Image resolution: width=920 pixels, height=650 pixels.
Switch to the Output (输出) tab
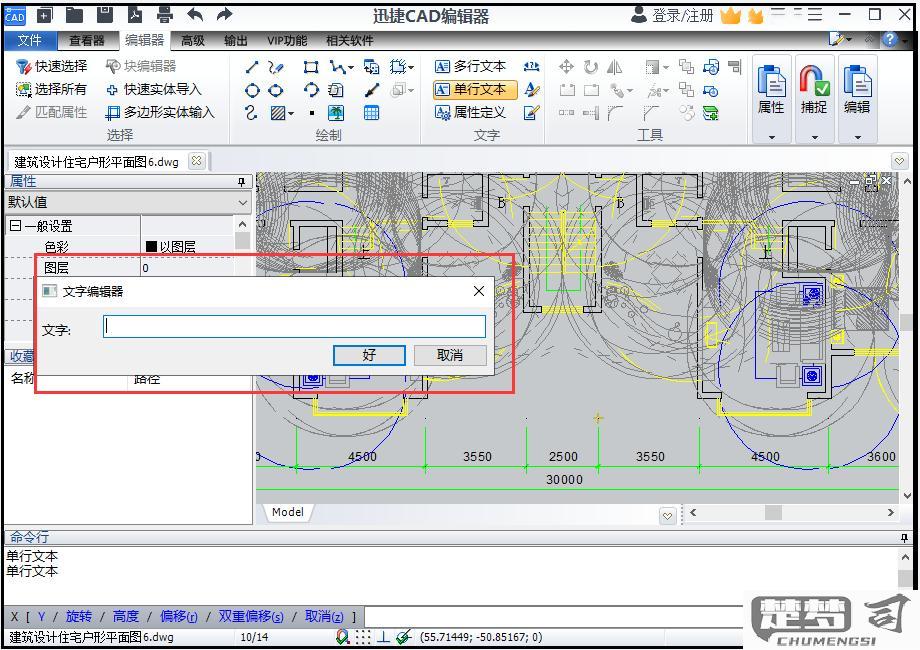(x=236, y=40)
